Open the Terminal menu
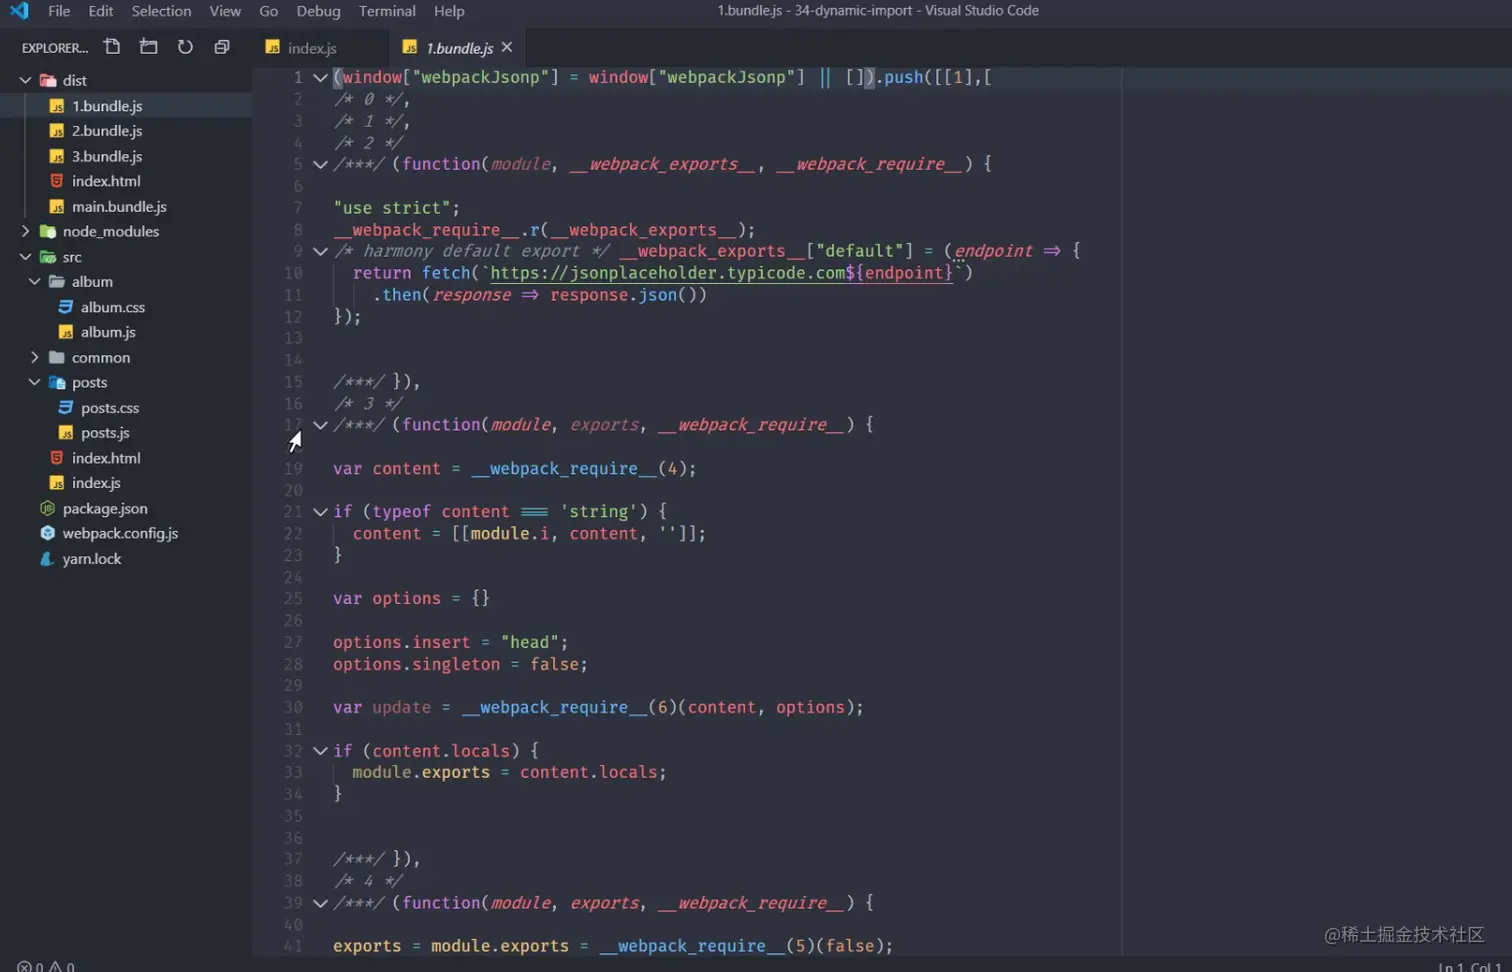The width and height of the screenshot is (1512, 972). [x=387, y=11]
